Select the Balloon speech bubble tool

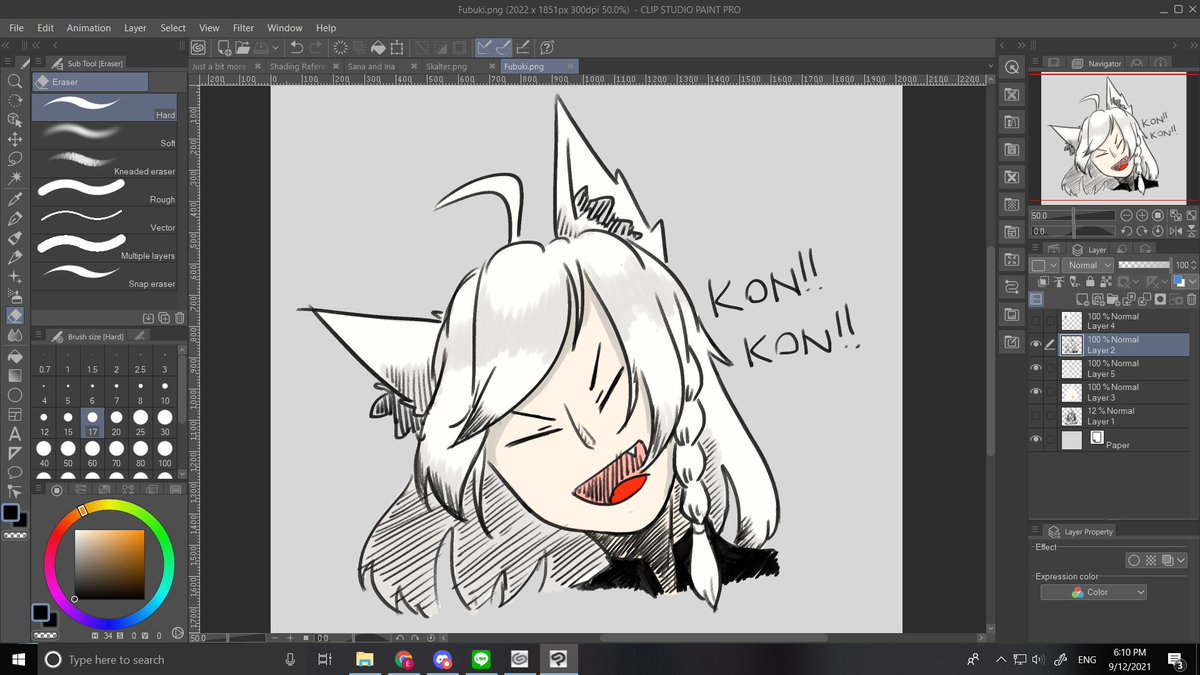click(x=14, y=472)
